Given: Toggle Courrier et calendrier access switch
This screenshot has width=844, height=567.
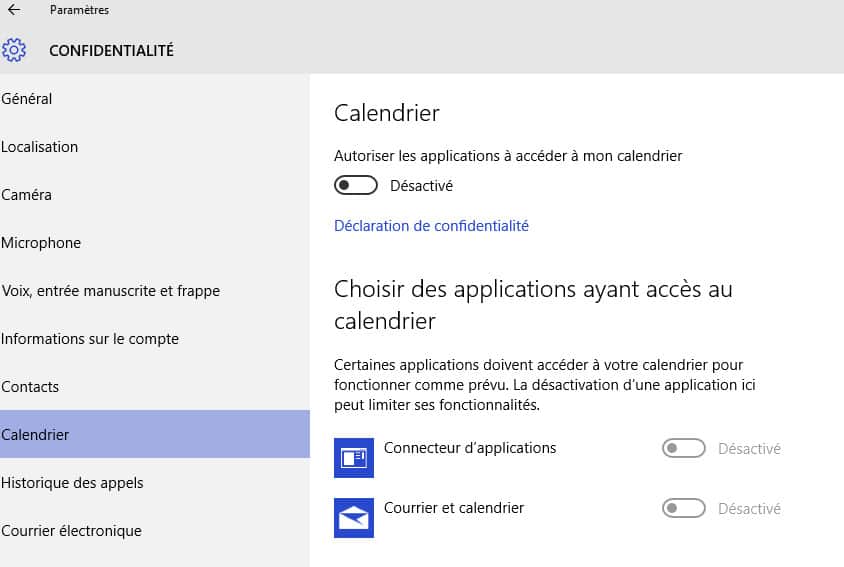Looking at the screenshot, I should (684, 508).
